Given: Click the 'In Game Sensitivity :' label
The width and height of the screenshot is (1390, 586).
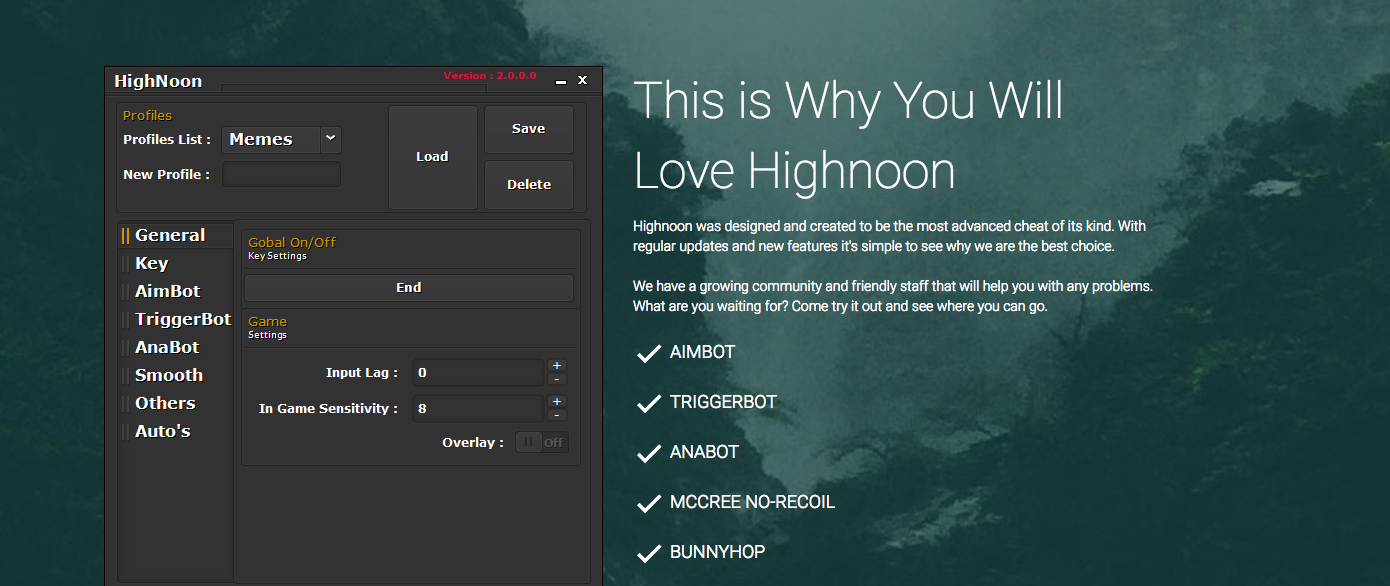Looking at the screenshot, I should tap(329, 409).
